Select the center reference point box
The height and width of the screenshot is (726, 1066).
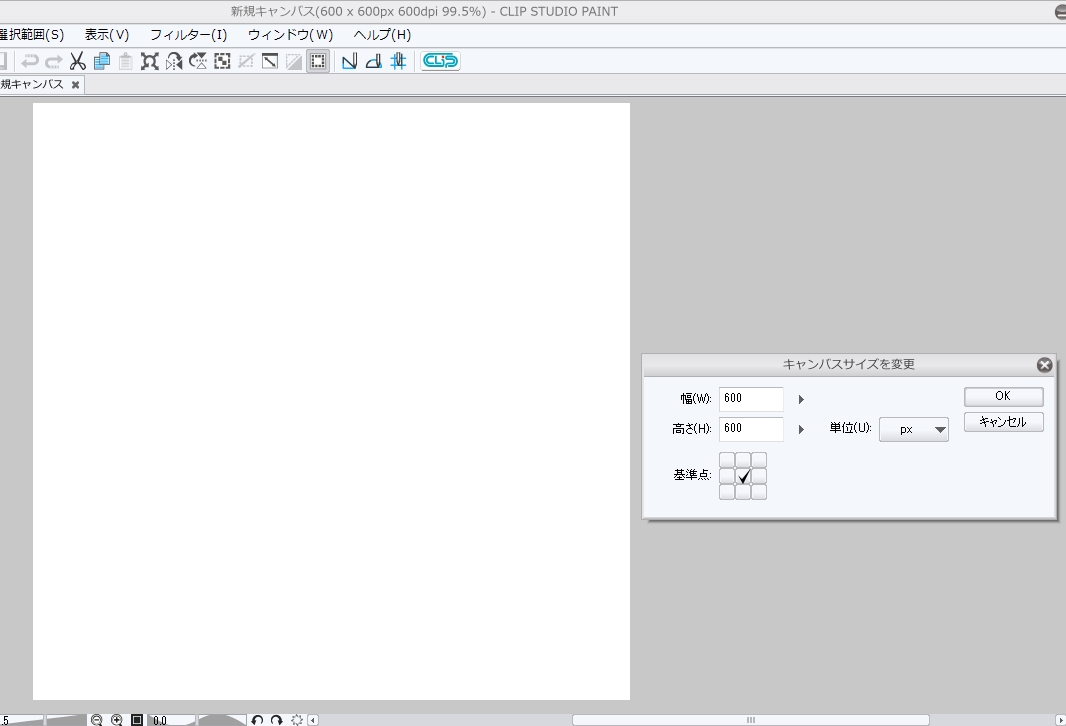coord(743,476)
